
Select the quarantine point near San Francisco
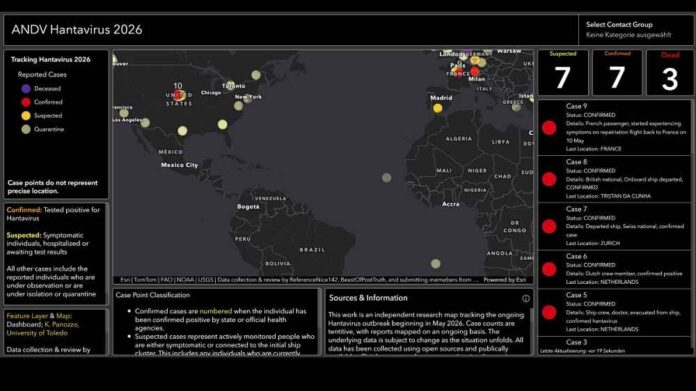[x=124, y=113]
